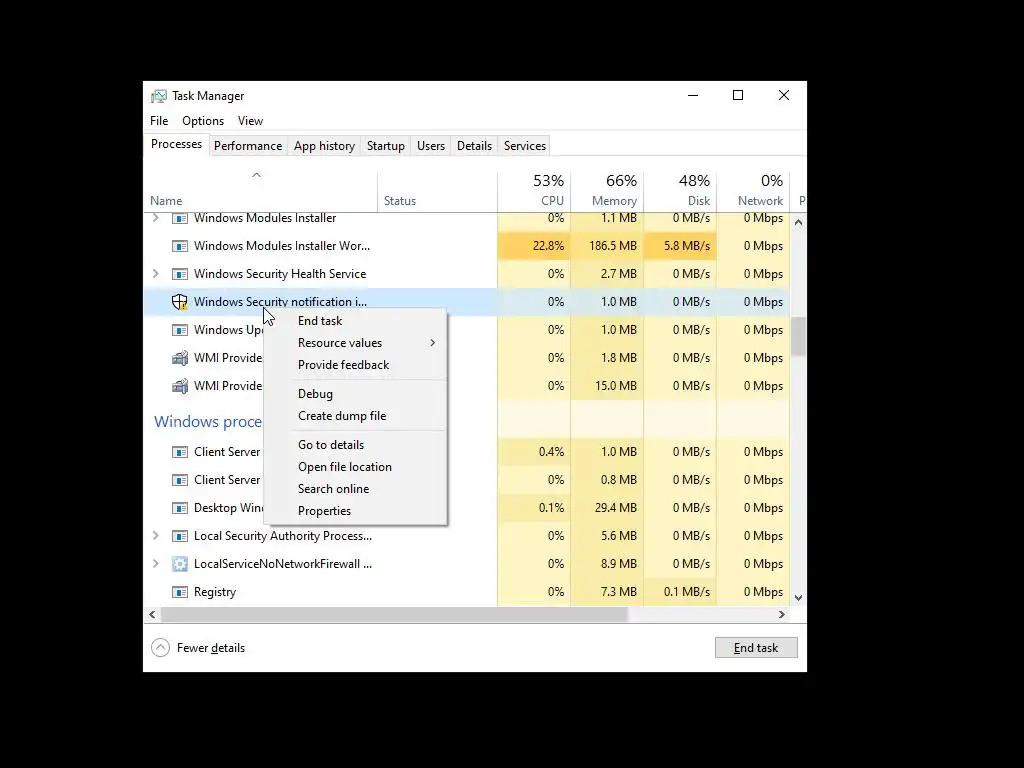The width and height of the screenshot is (1024, 768).
Task: Click the Windows Security notification shield icon
Action: tap(180, 302)
